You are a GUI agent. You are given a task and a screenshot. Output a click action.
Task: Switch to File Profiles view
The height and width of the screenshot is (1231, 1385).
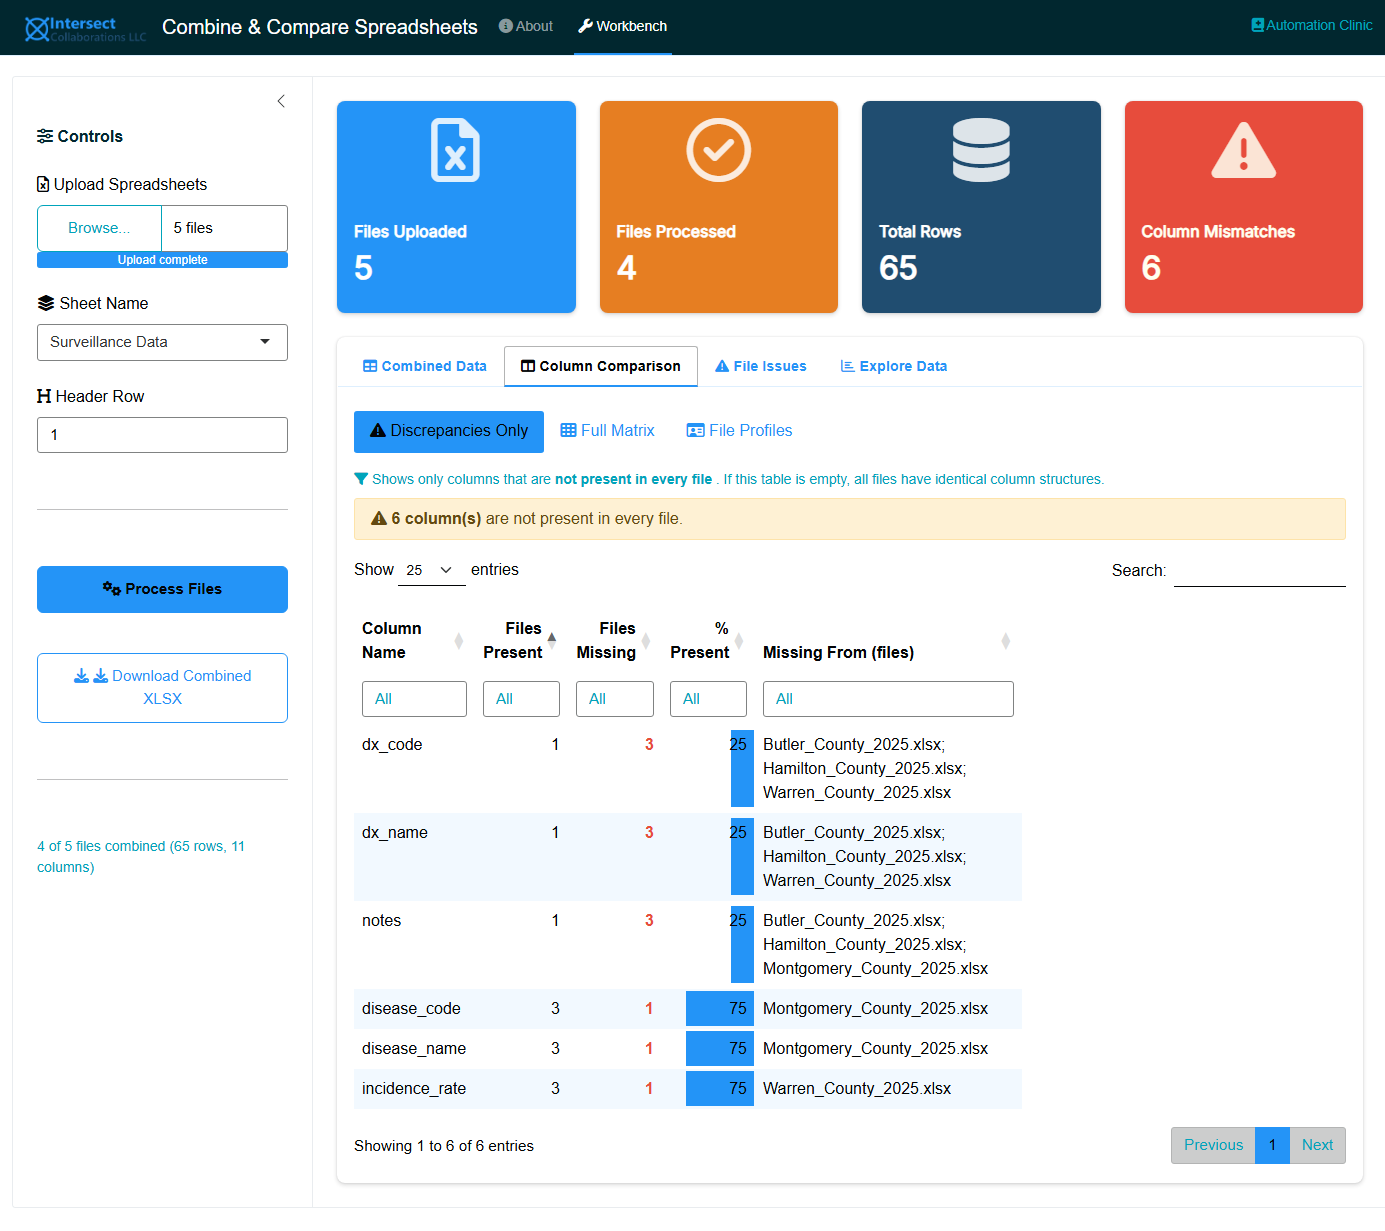click(739, 431)
